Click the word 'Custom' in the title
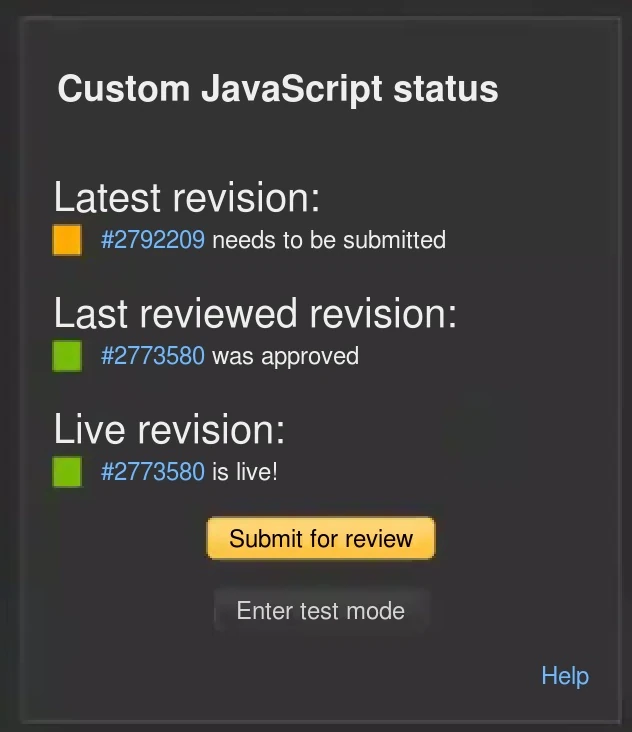 (x=124, y=89)
